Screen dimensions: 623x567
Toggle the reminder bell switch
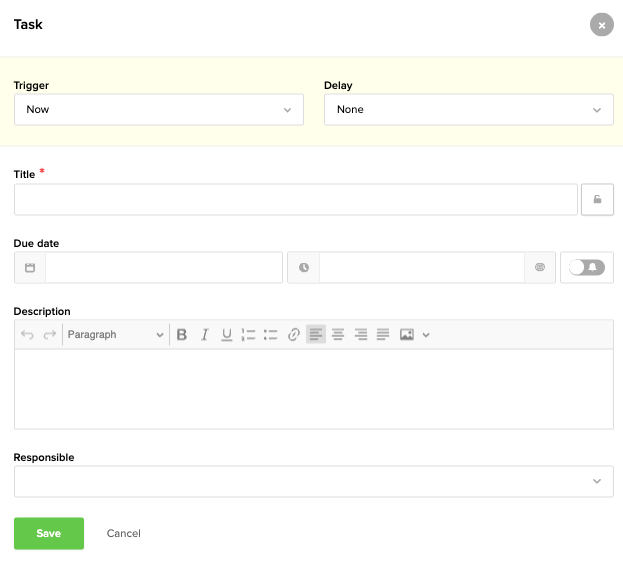tap(587, 268)
